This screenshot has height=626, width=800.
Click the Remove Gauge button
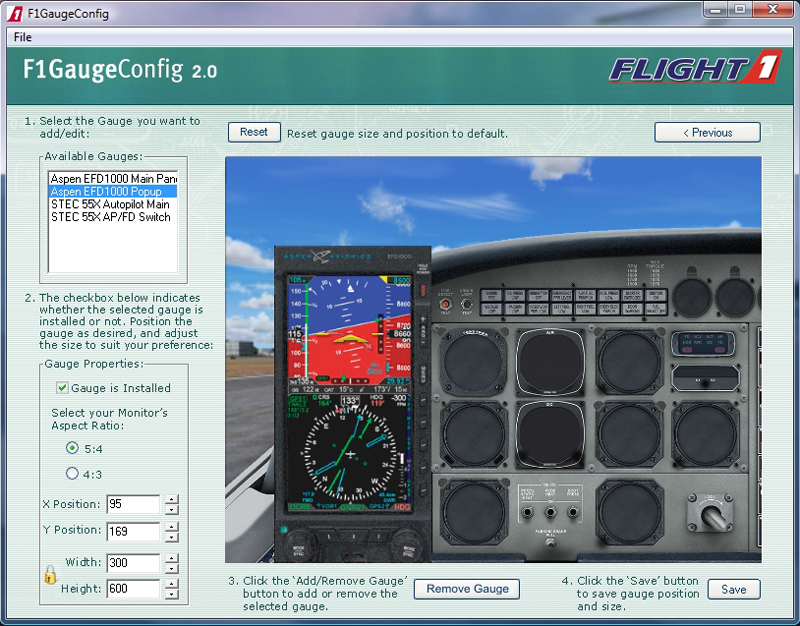(x=467, y=589)
